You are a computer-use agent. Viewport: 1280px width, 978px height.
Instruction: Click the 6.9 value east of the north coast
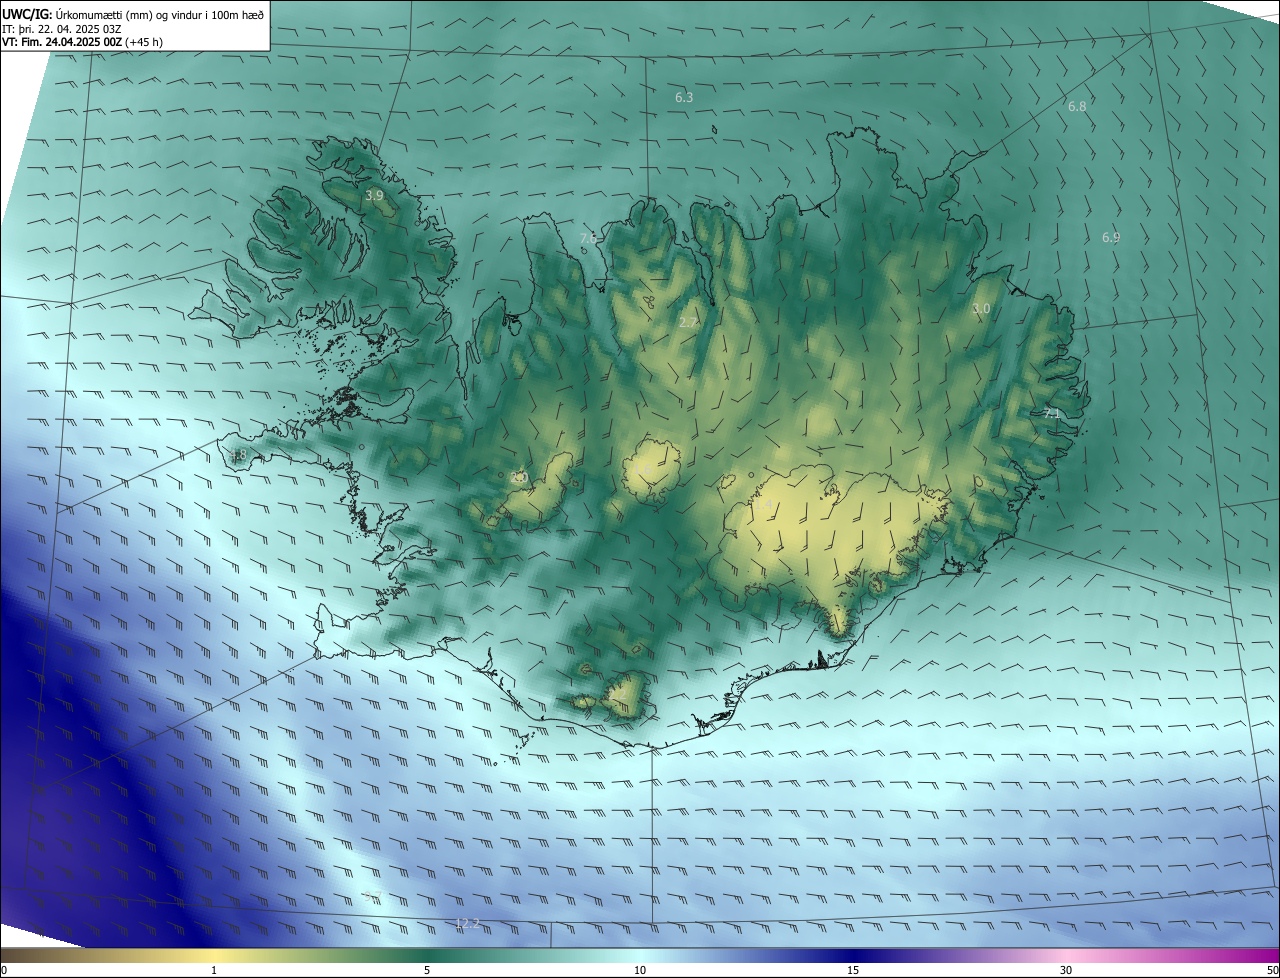[1111, 238]
